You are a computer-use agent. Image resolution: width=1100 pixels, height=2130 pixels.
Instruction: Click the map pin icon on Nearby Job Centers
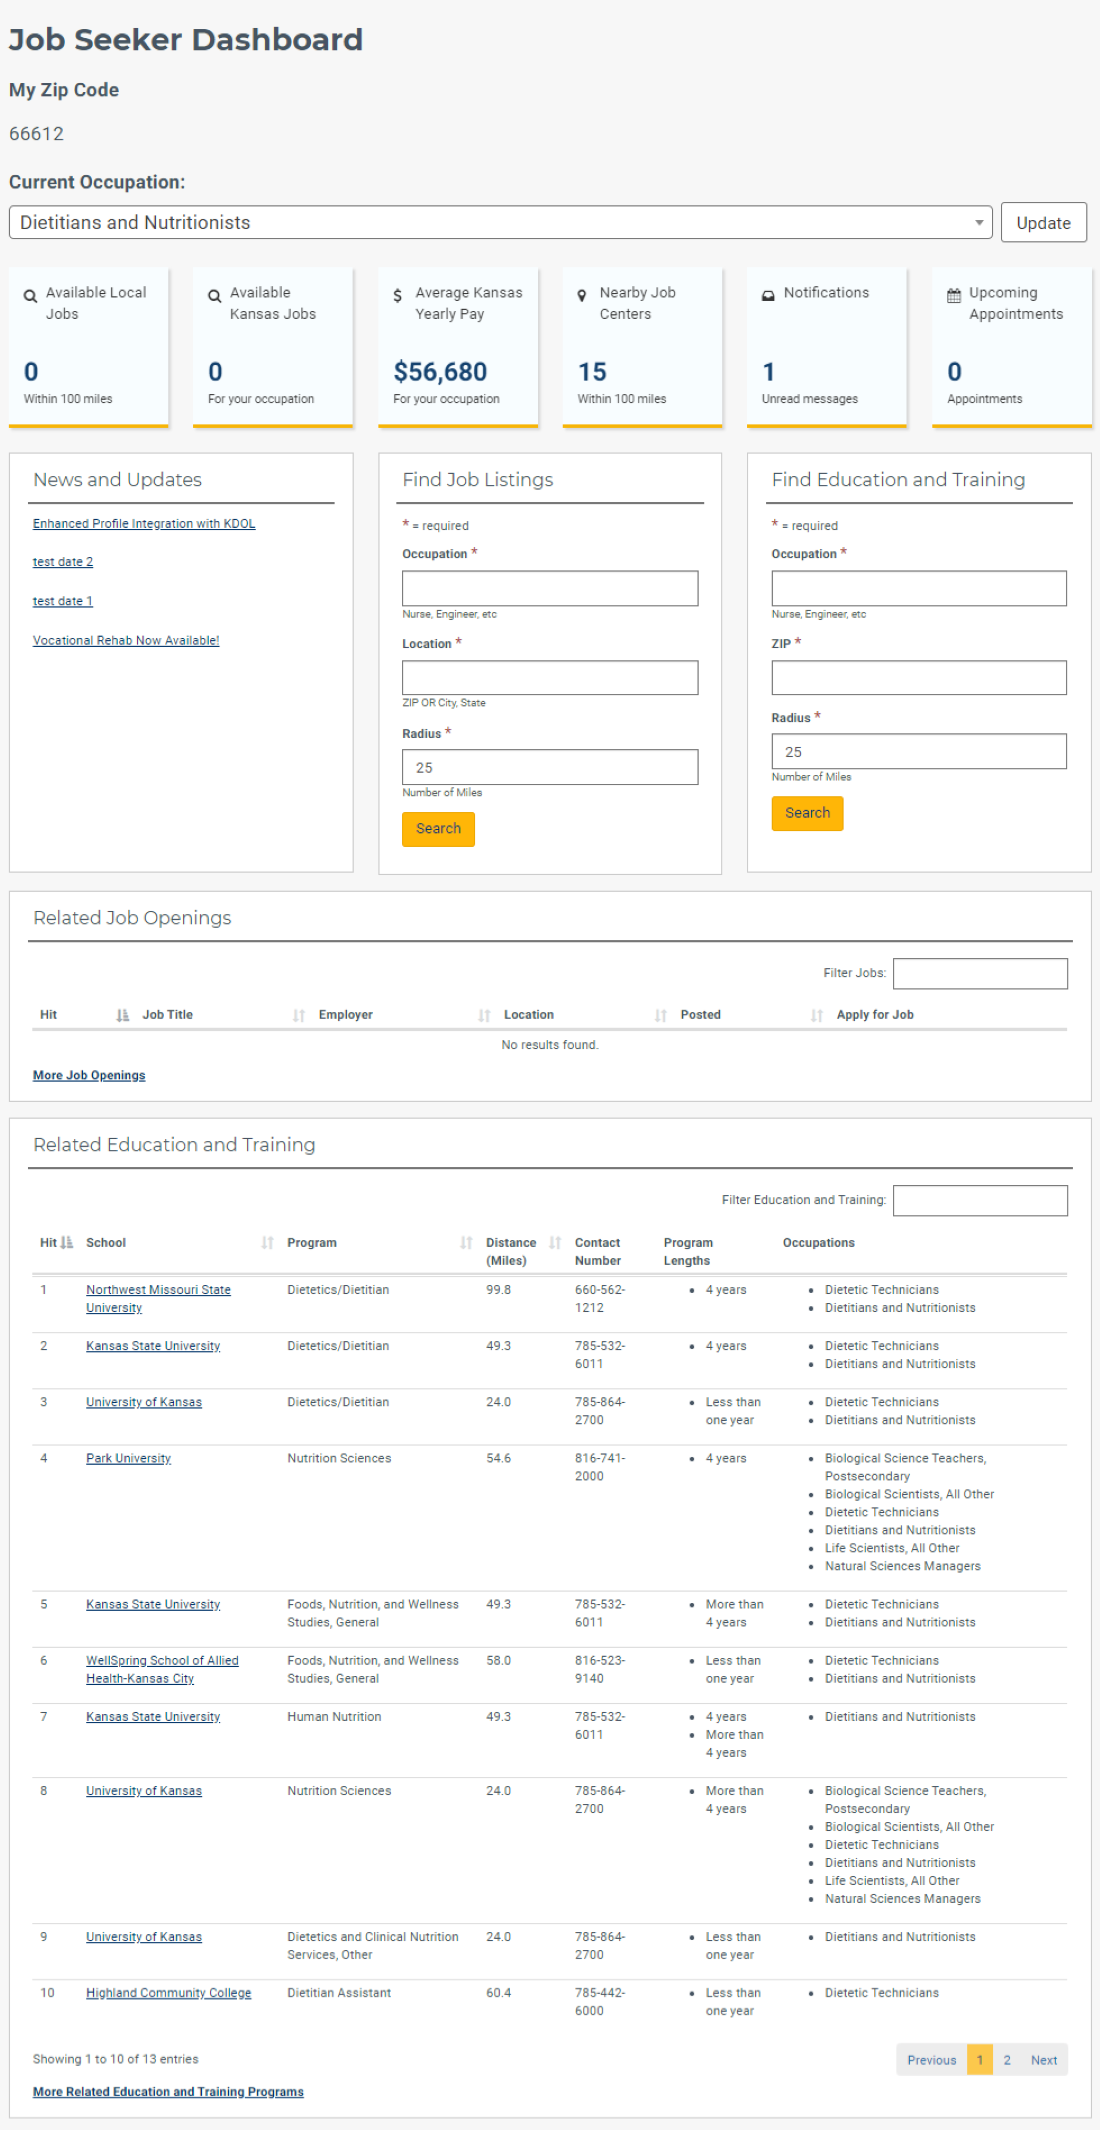(x=582, y=296)
